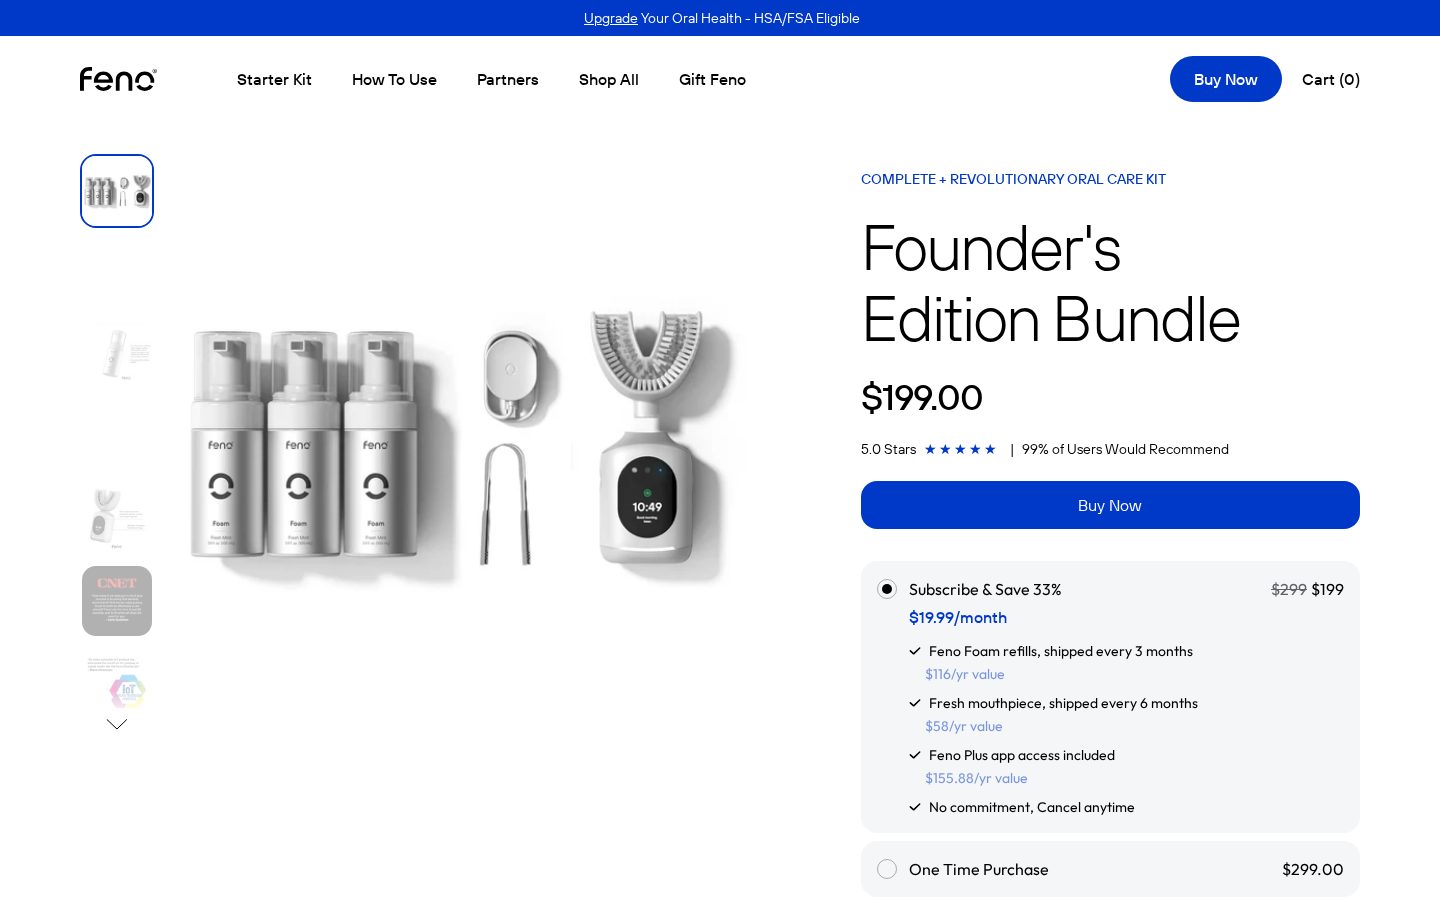
Task: Open the Feno logo home link
Action: pyautogui.click(x=118, y=79)
